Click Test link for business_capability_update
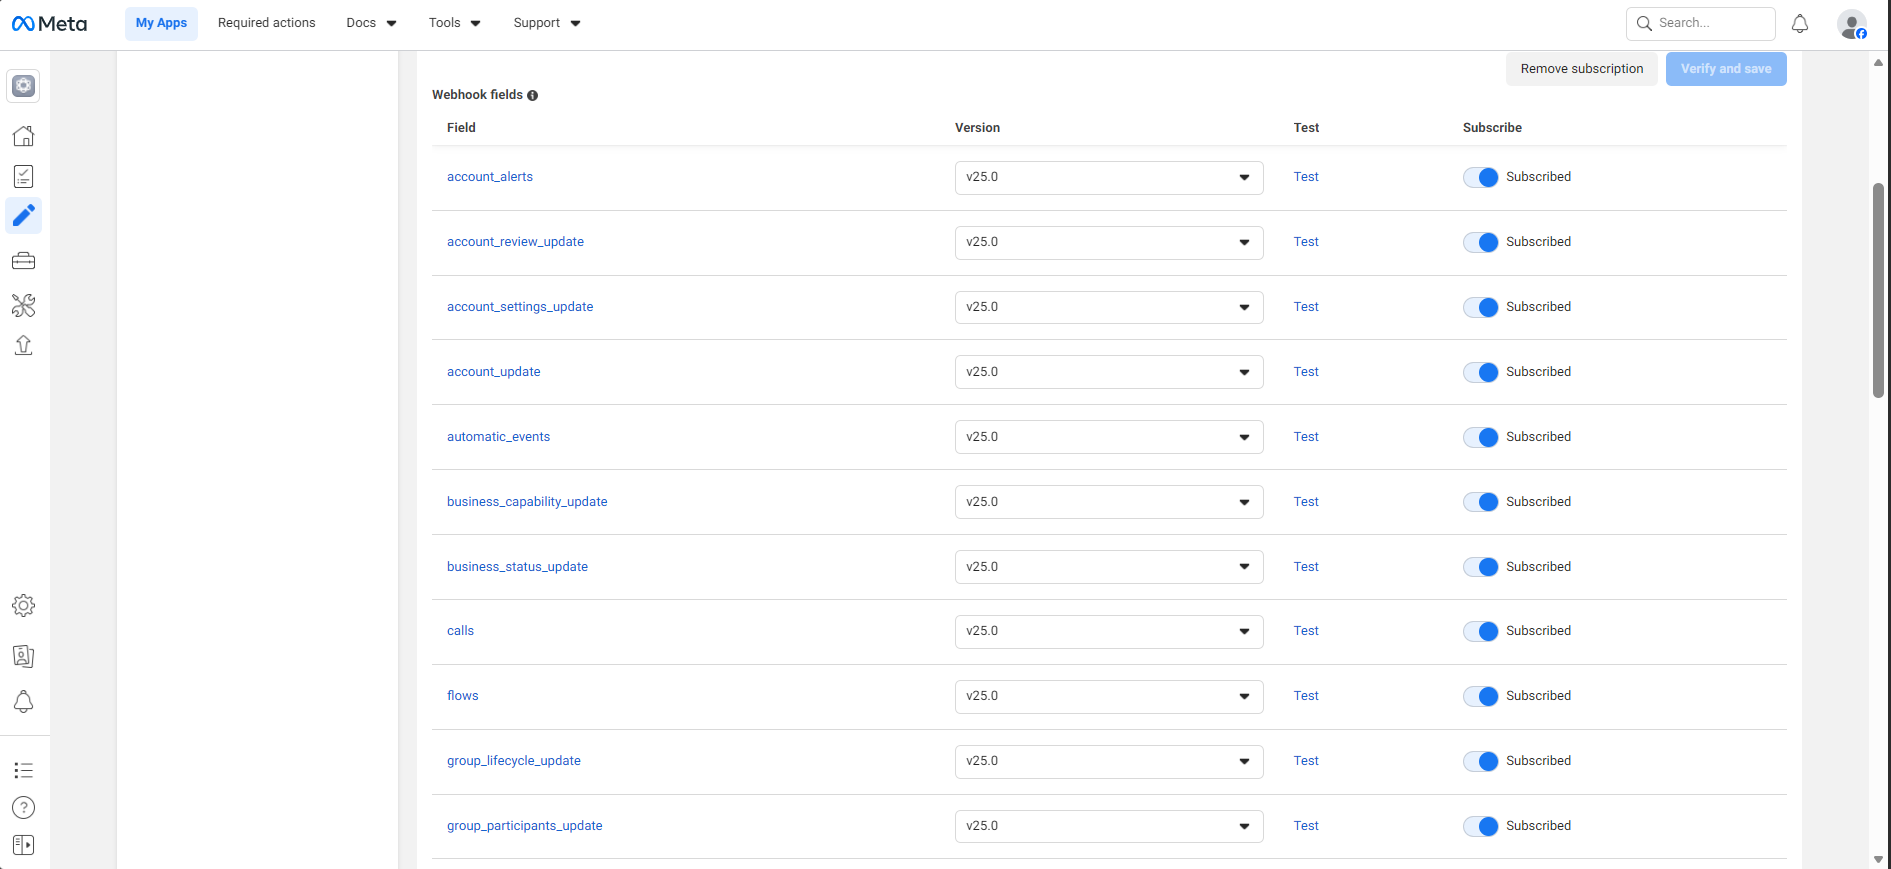Viewport: 1891px width, 869px height. tap(1306, 502)
